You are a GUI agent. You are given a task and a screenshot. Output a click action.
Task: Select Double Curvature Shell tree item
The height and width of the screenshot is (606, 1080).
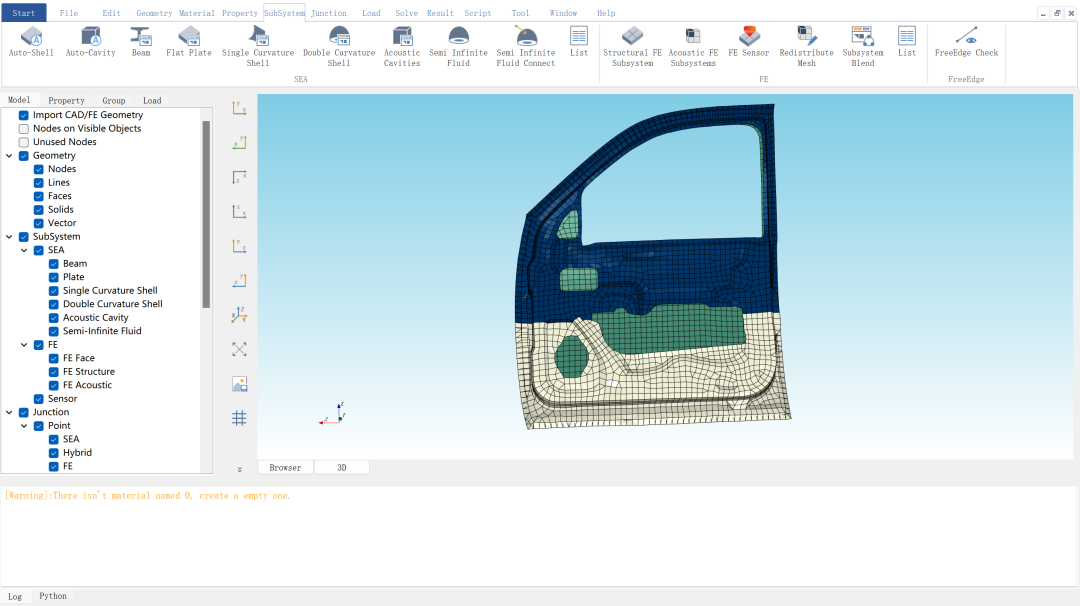pos(113,304)
